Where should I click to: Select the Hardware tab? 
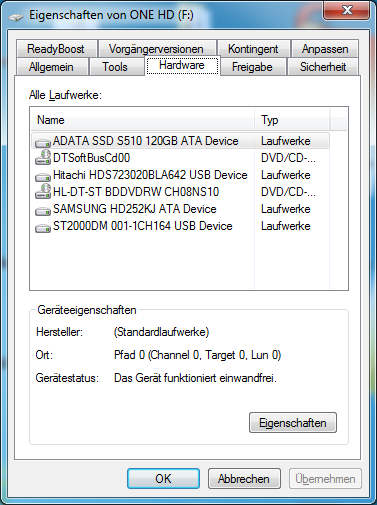coord(182,65)
